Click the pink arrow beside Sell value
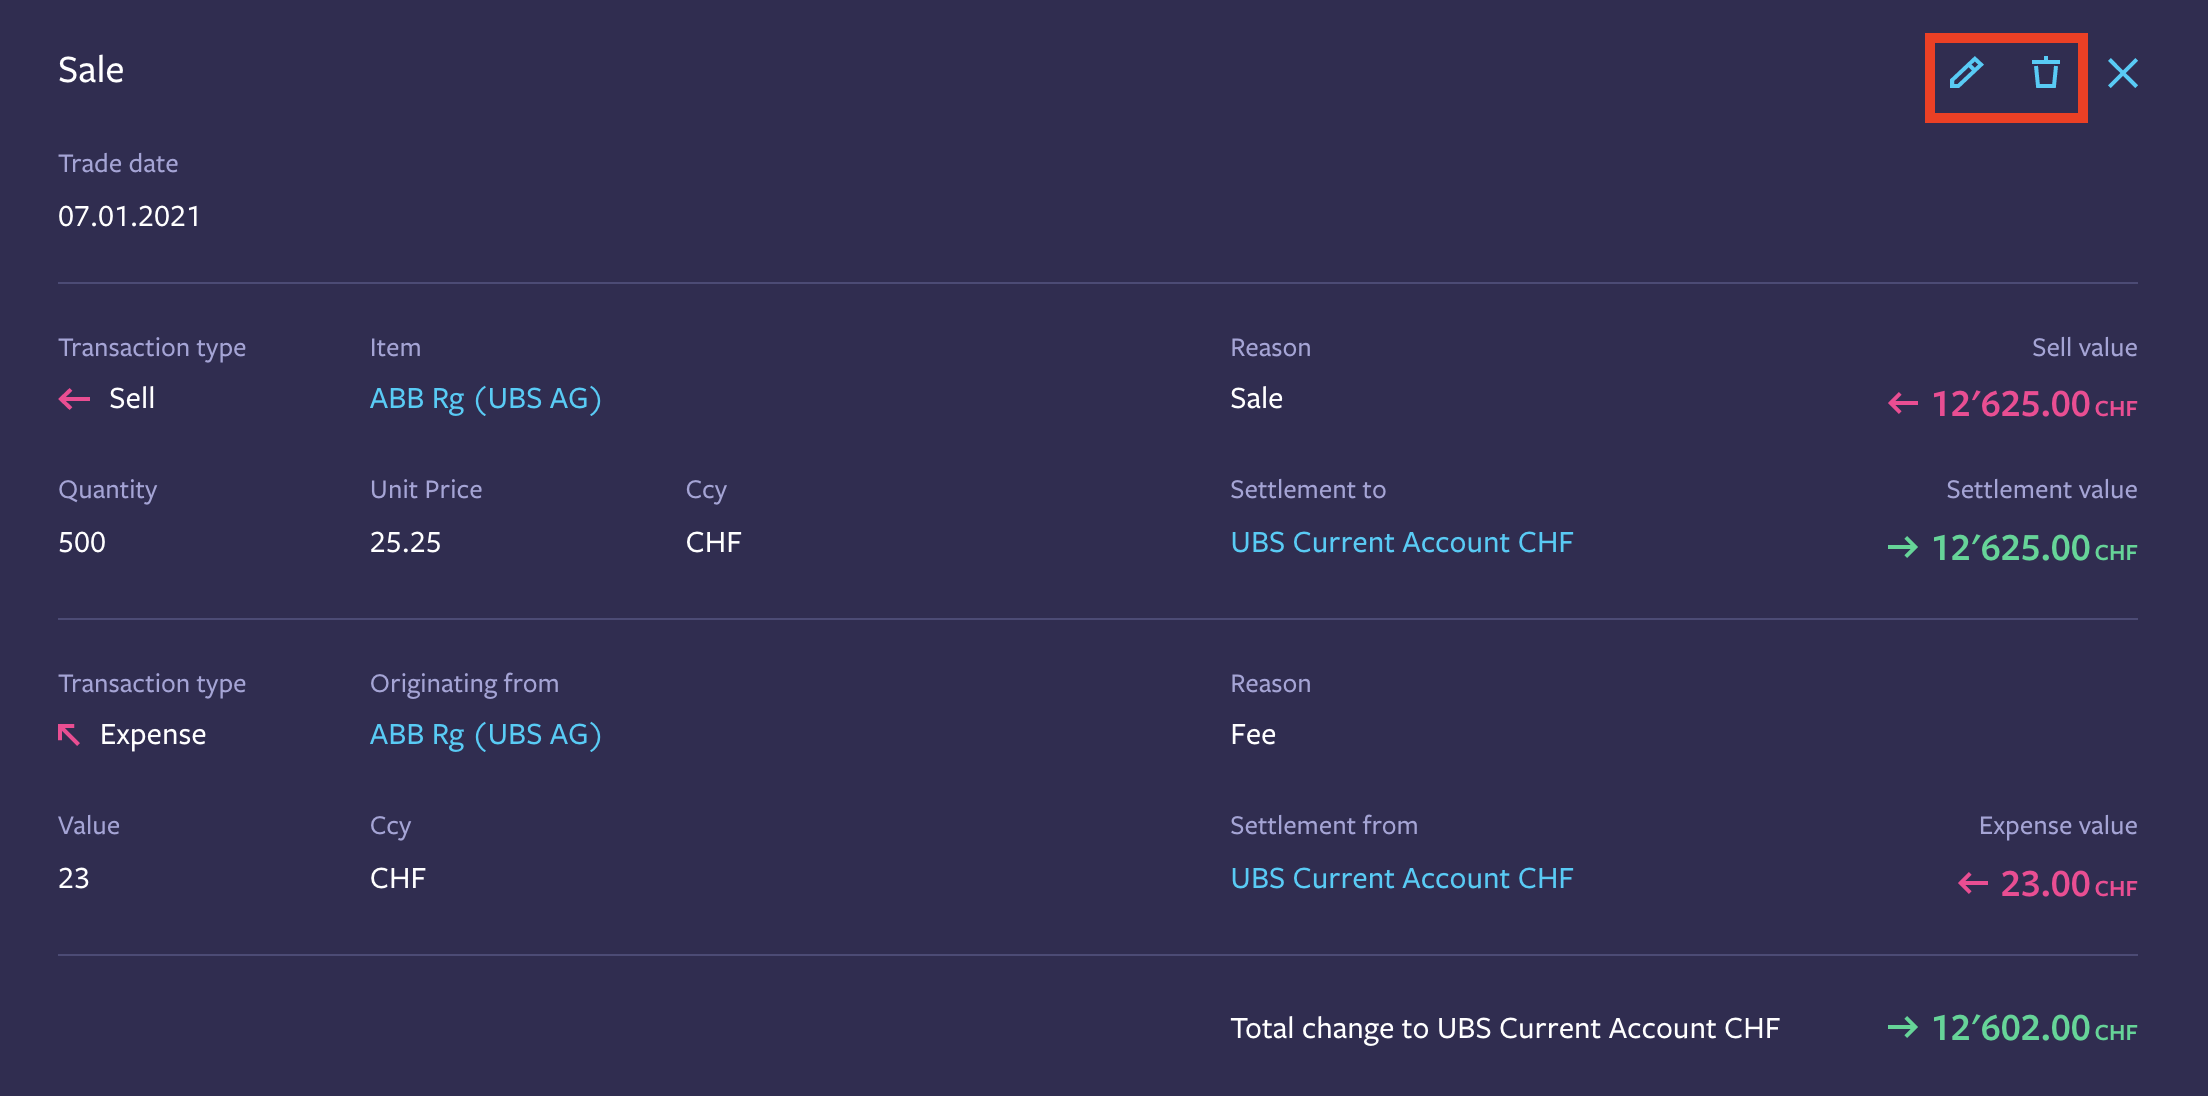This screenshot has height=1096, width=2208. pos(1903,404)
